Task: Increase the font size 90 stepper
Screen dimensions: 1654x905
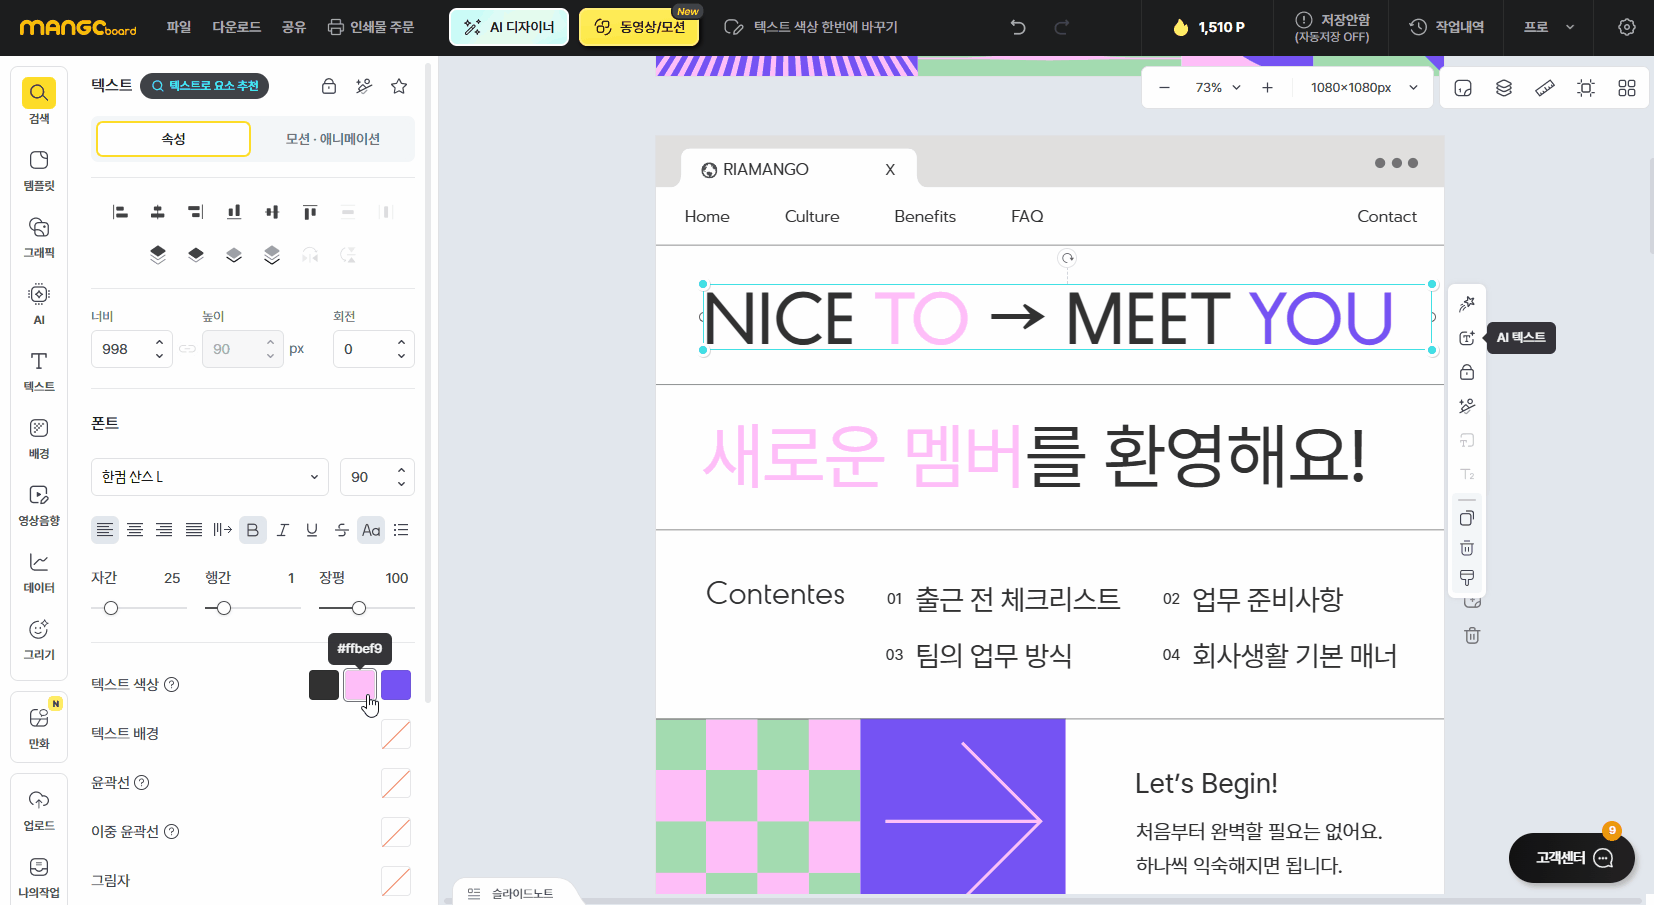Action: (401, 470)
